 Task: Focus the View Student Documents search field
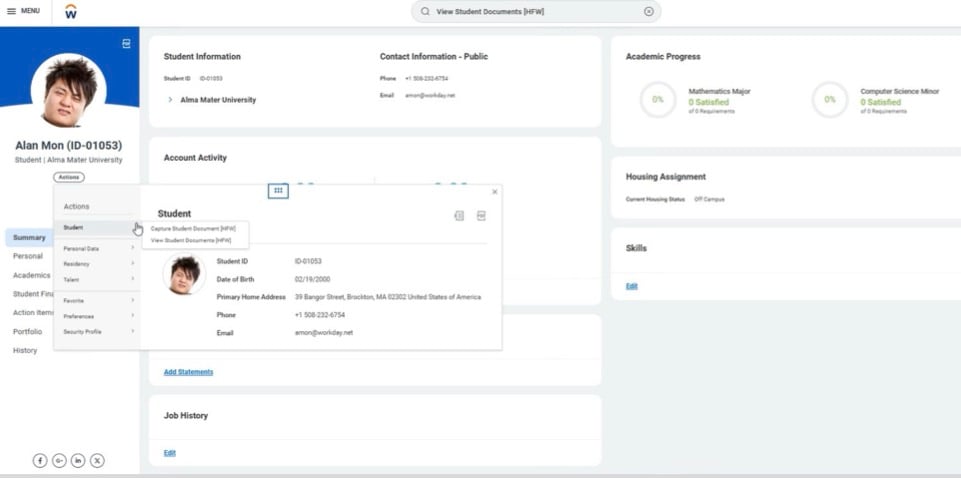click(536, 12)
